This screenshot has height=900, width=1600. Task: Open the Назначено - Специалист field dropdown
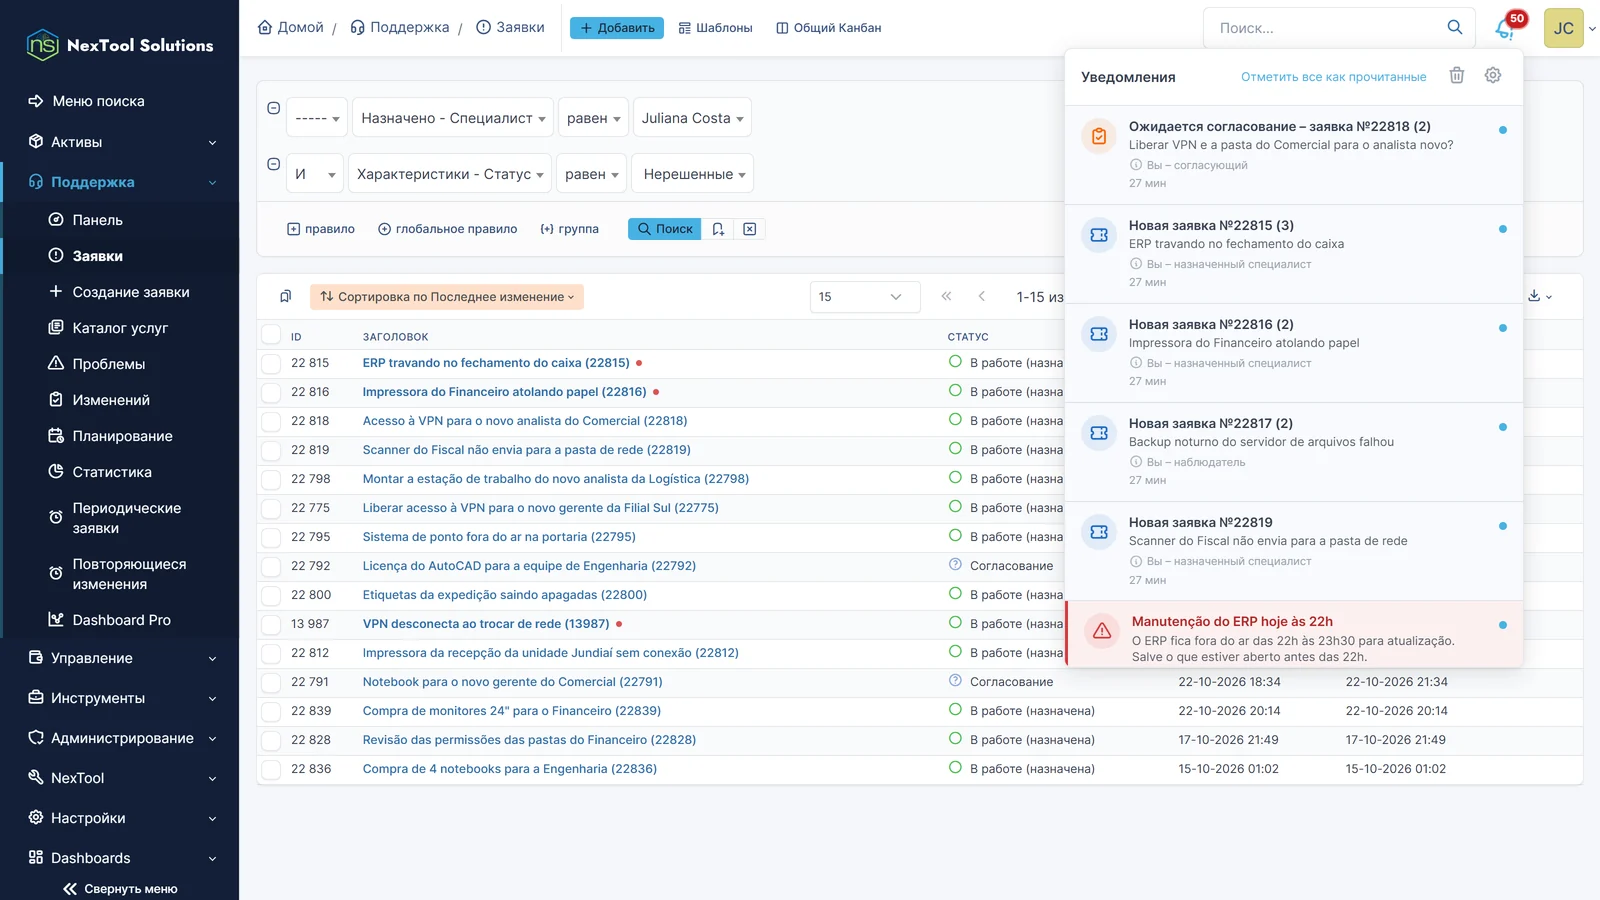(x=453, y=118)
